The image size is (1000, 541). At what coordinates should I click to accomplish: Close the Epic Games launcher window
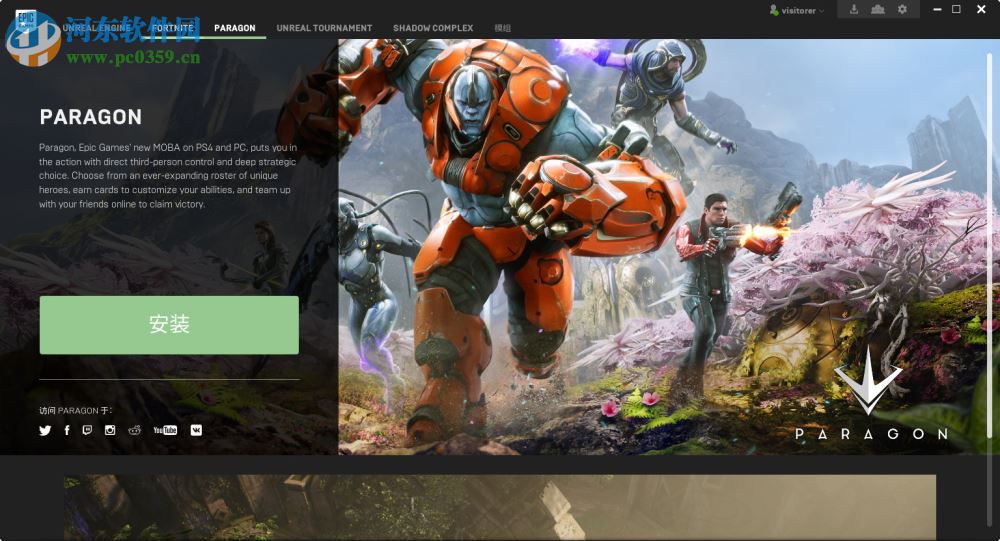coord(981,9)
